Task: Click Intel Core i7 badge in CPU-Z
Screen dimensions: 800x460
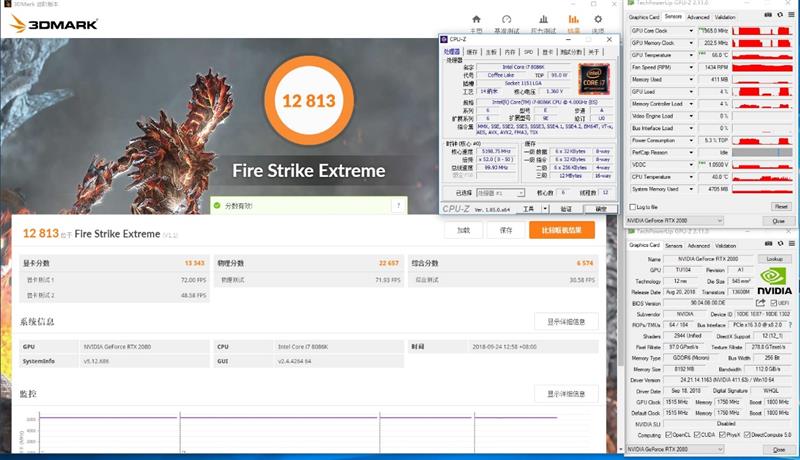Action: [593, 79]
